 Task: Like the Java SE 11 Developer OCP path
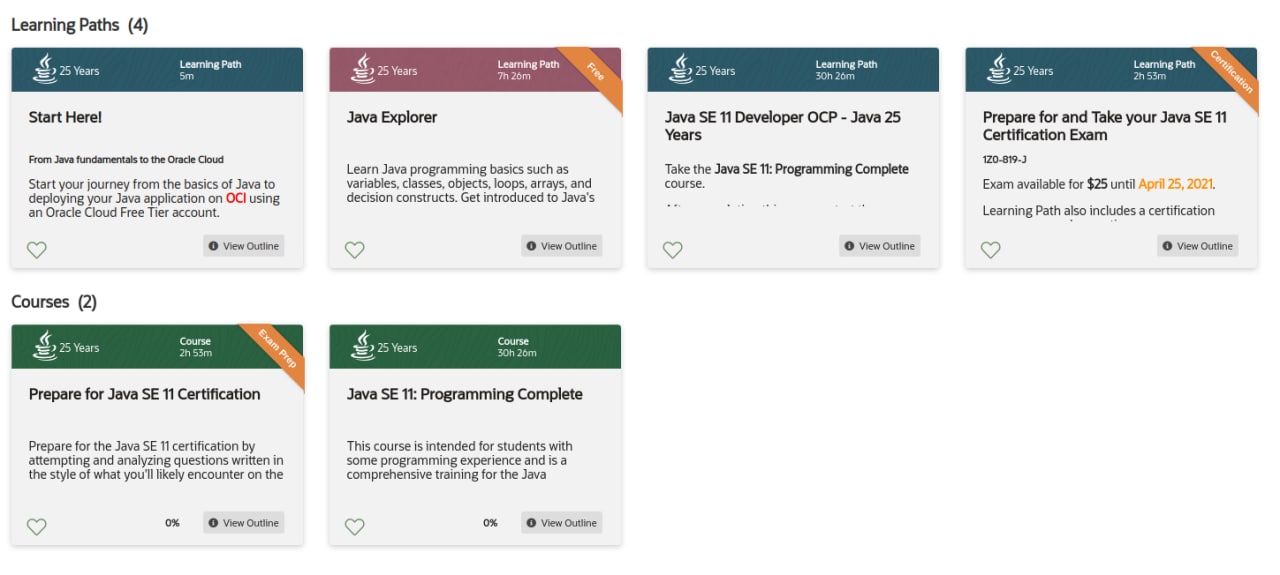673,250
